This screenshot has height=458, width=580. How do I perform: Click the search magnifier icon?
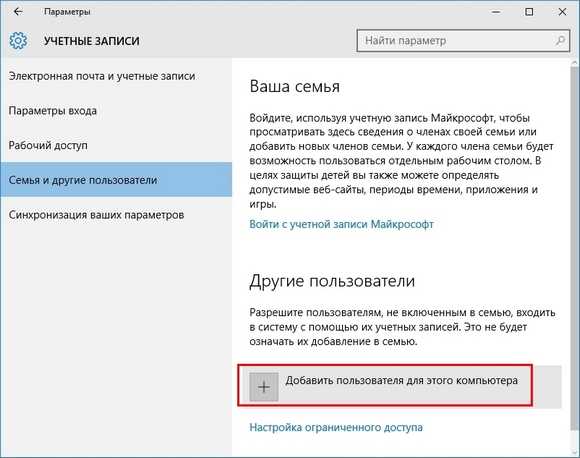pyautogui.click(x=560, y=40)
